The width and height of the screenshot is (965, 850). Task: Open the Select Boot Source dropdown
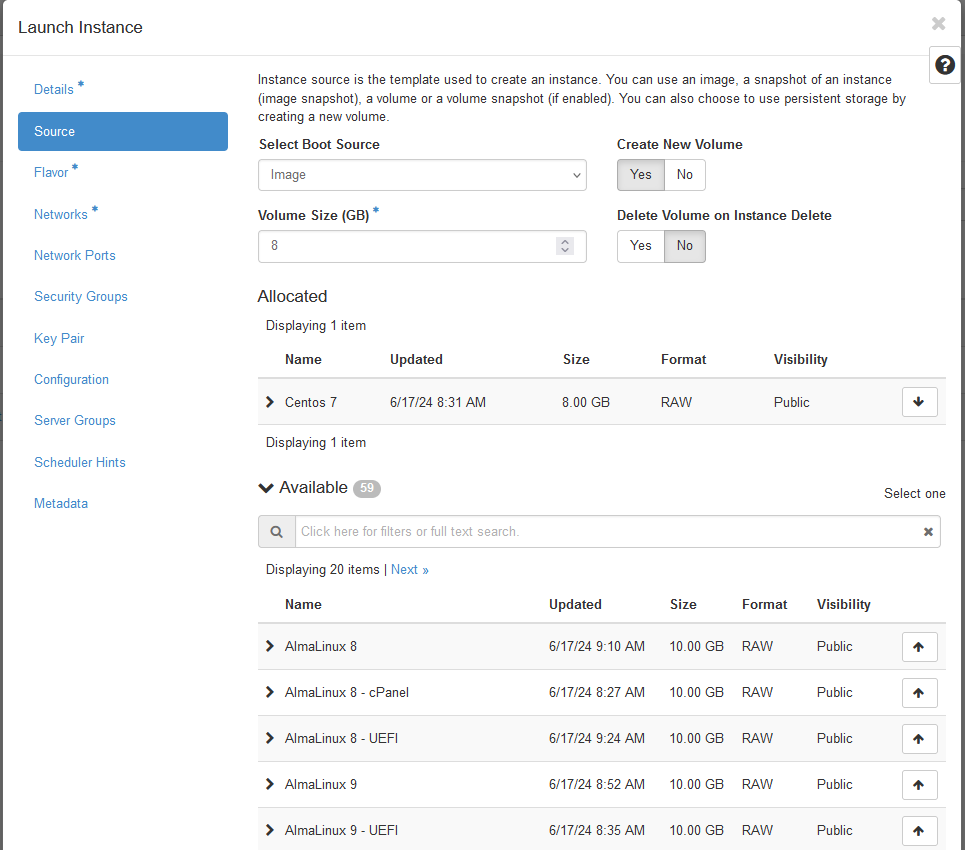(x=422, y=175)
